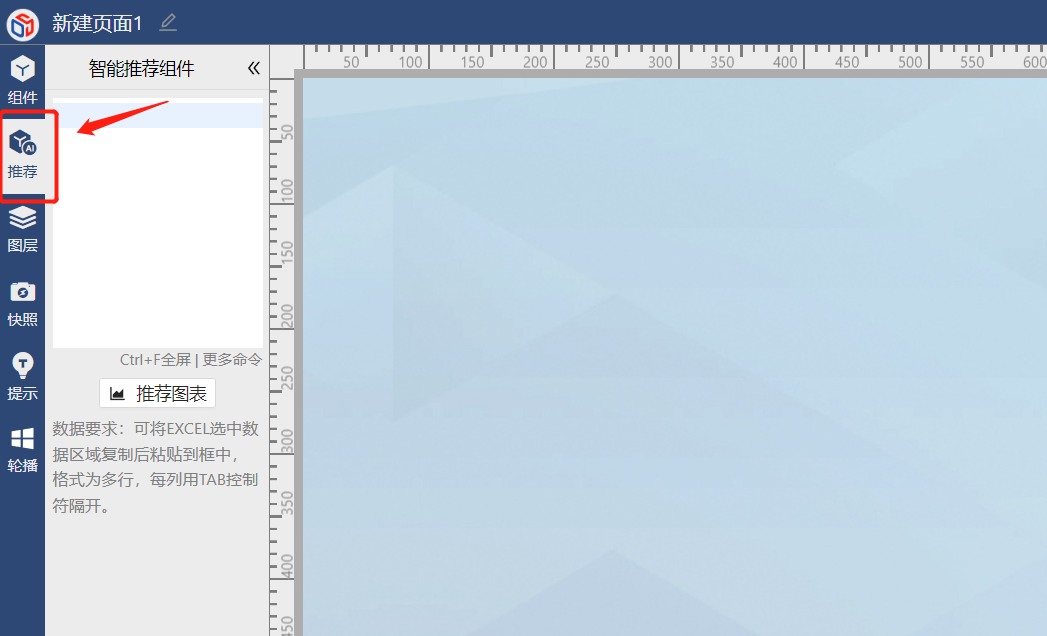Image resolution: width=1047 pixels, height=636 pixels.
Task: Open the 组件 components panel
Action: [x=22, y=80]
